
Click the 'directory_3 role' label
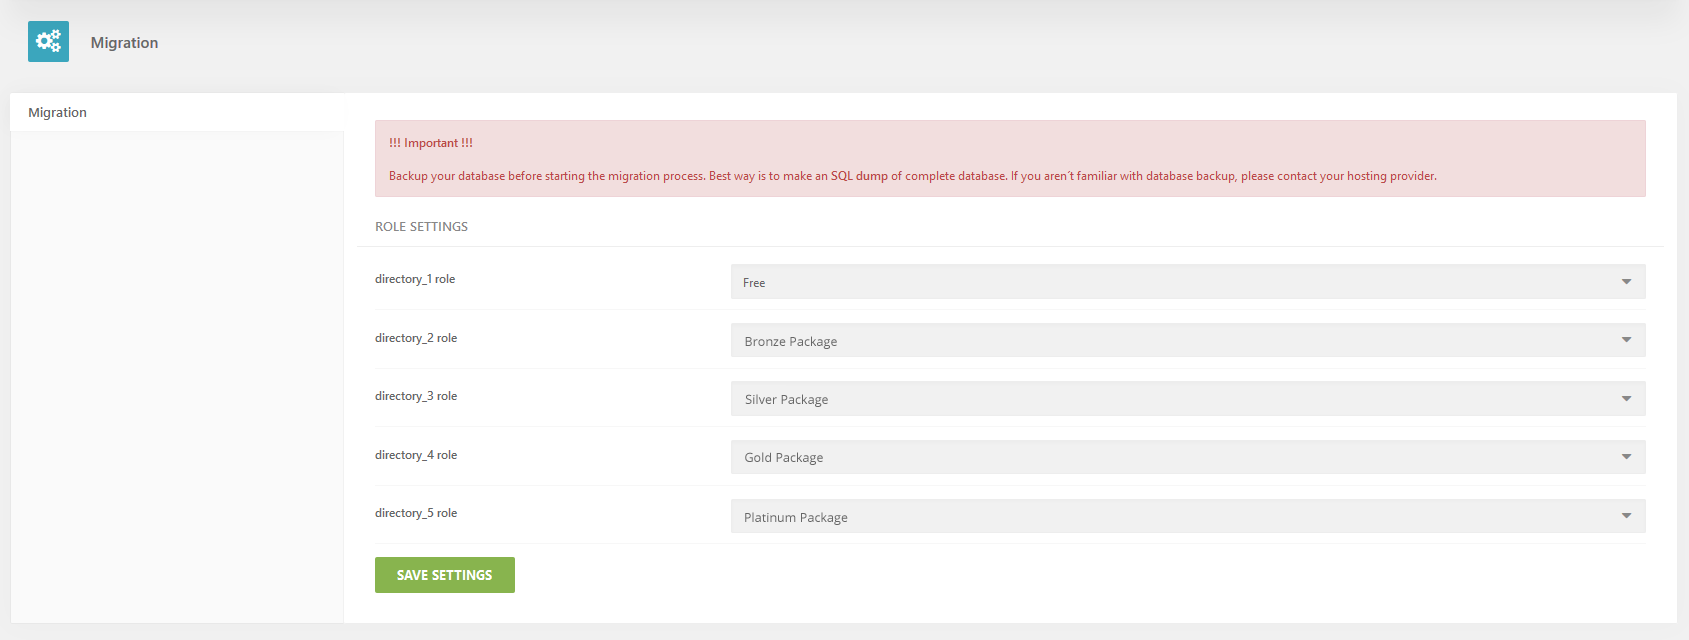pyautogui.click(x=416, y=396)
